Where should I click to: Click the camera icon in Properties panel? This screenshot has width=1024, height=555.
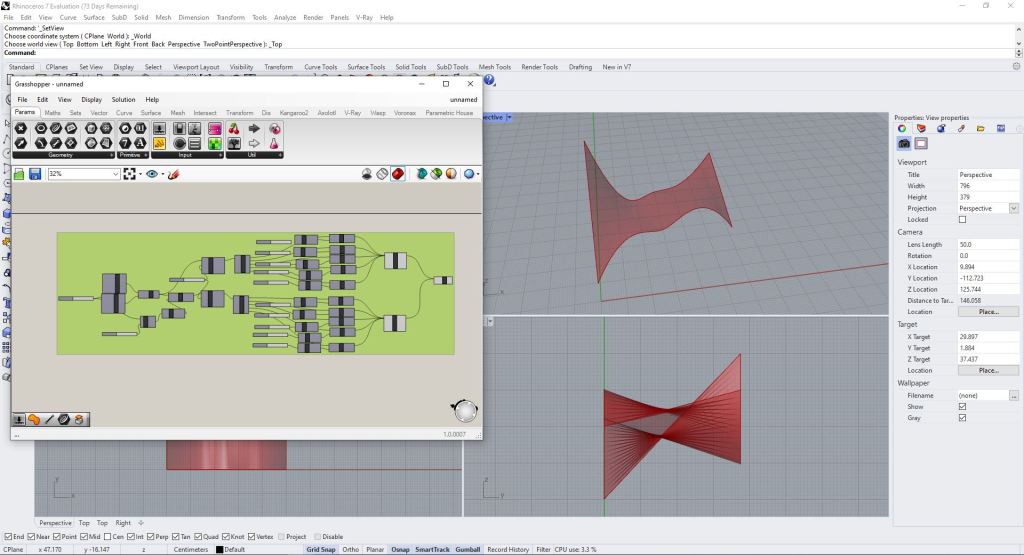click(x=902, y=143)
